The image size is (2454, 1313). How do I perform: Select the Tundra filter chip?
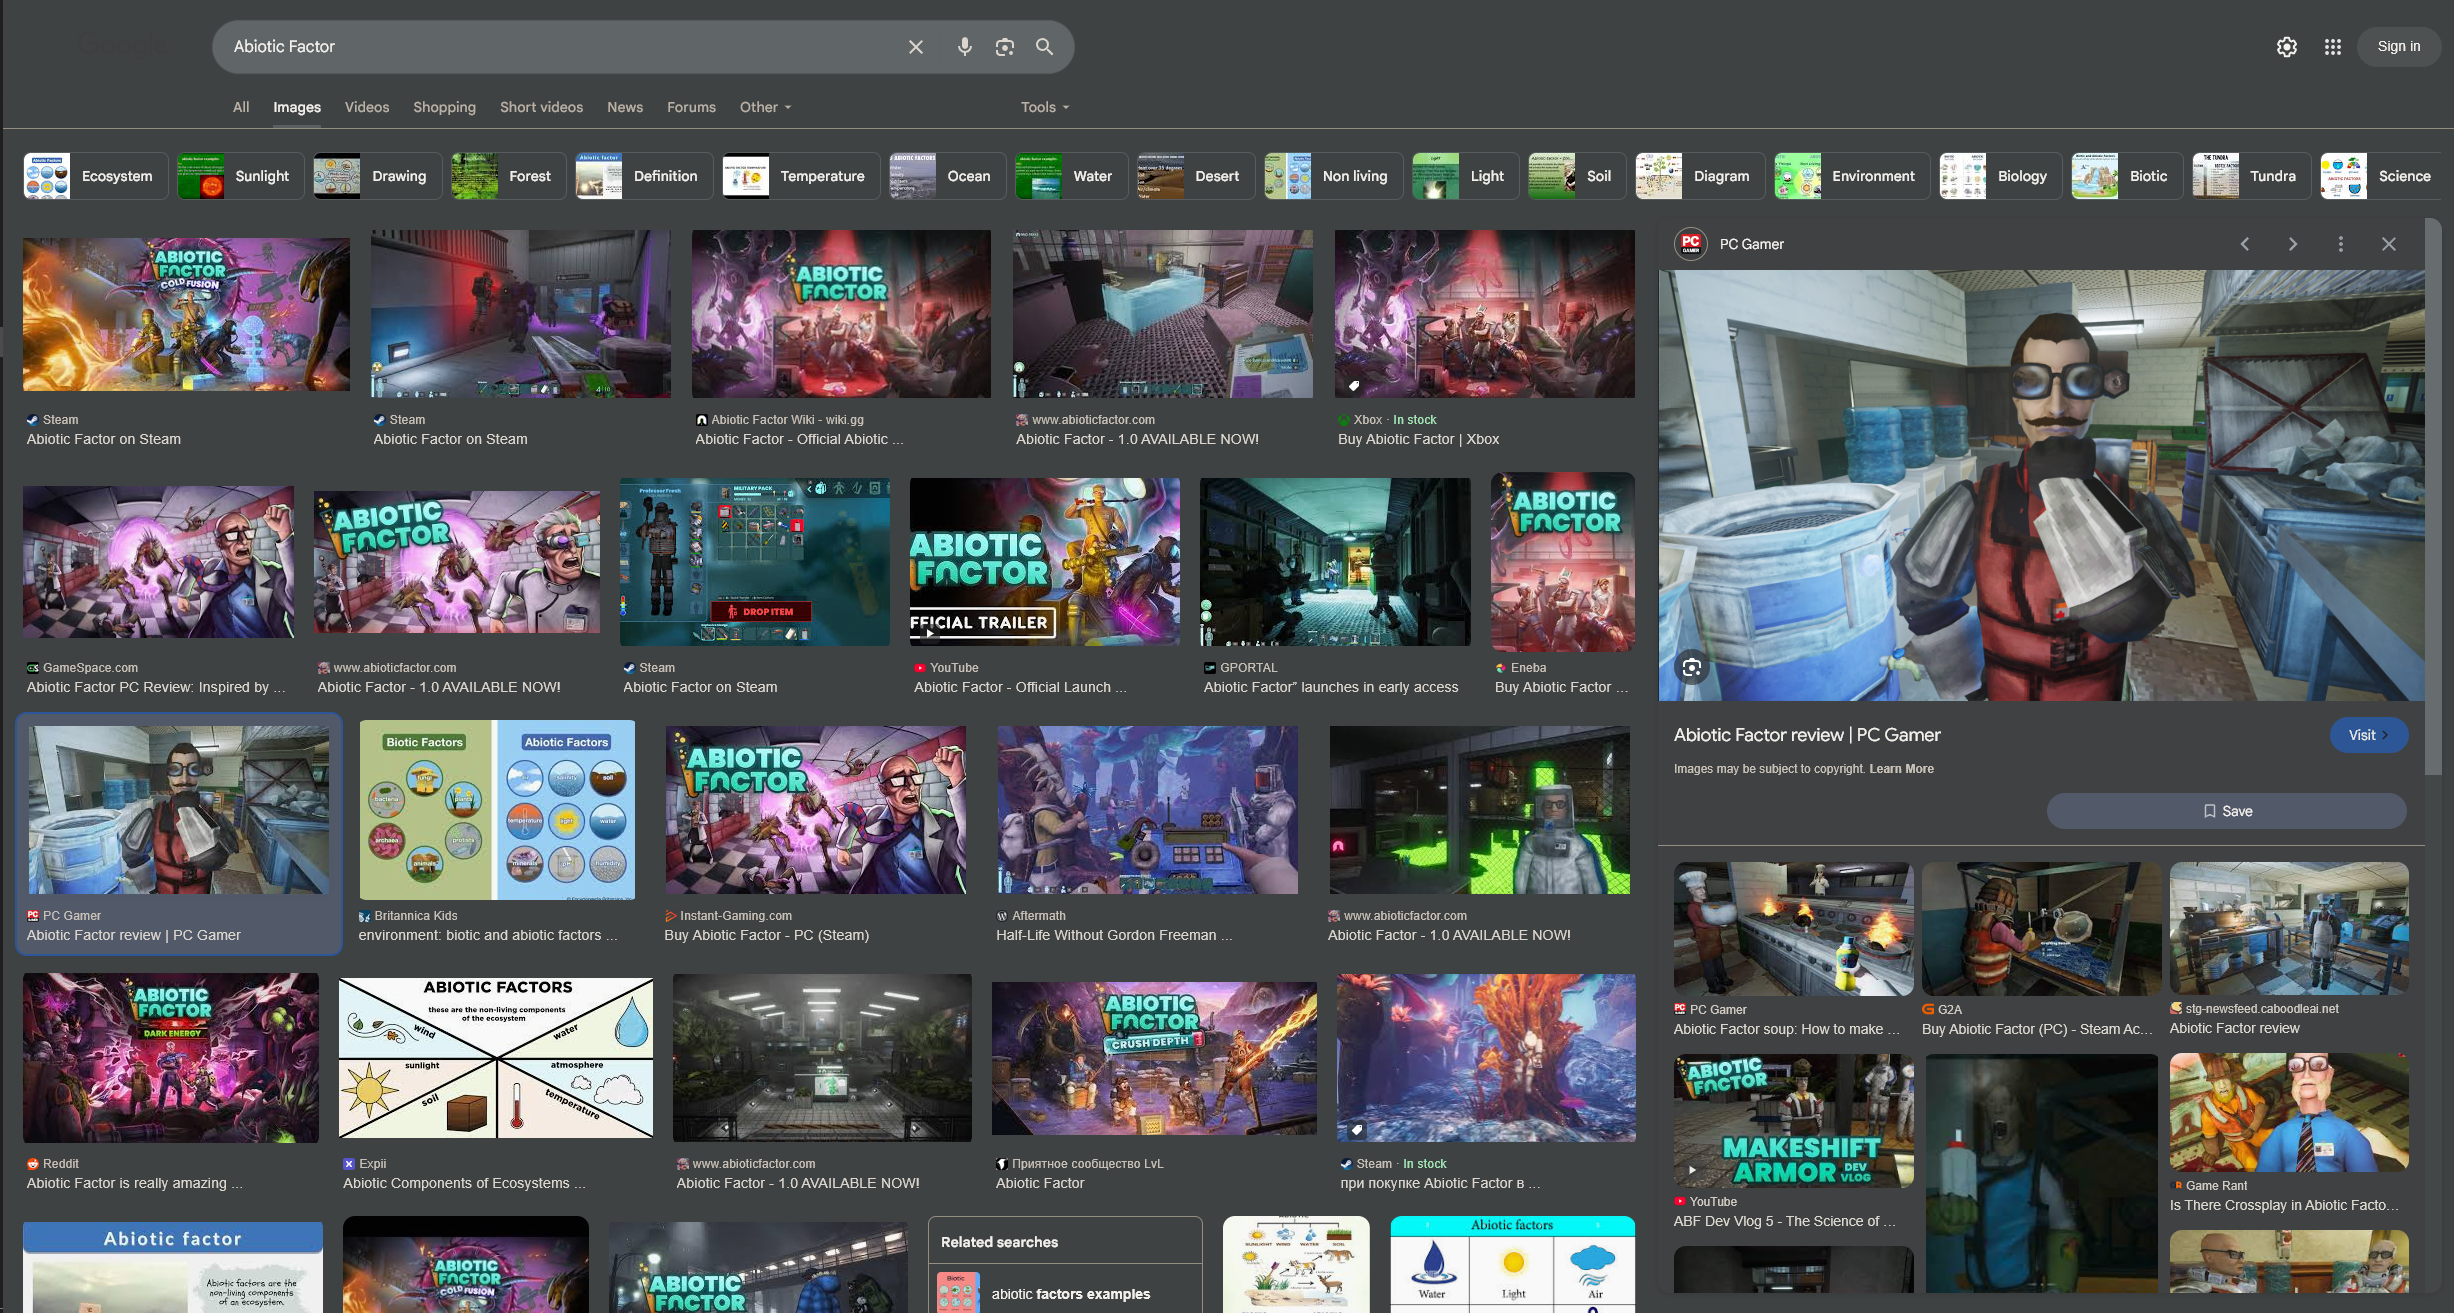(2251, 176)
